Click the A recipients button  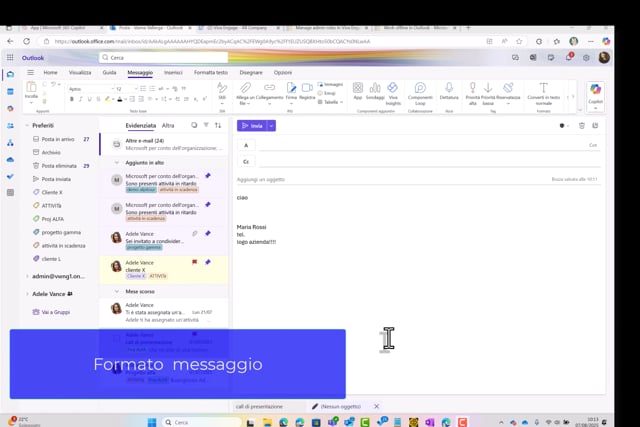pyautogui.click(x=246, y=145)
